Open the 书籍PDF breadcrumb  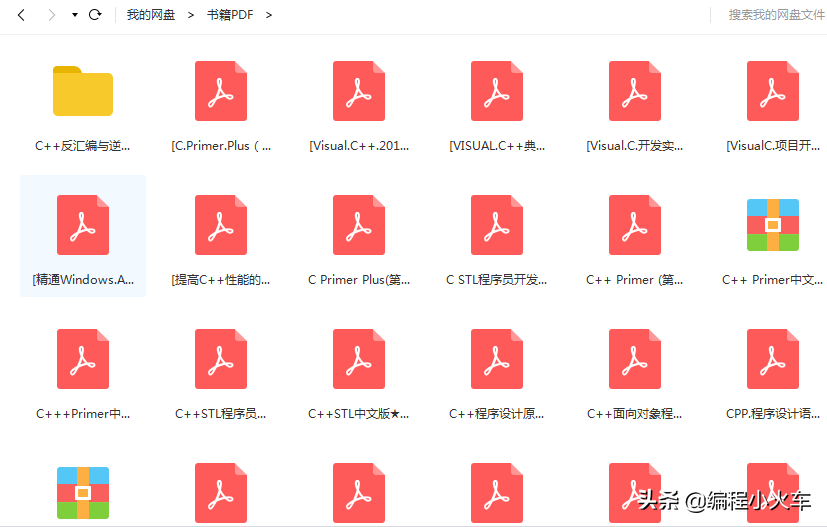pos(230,15)
